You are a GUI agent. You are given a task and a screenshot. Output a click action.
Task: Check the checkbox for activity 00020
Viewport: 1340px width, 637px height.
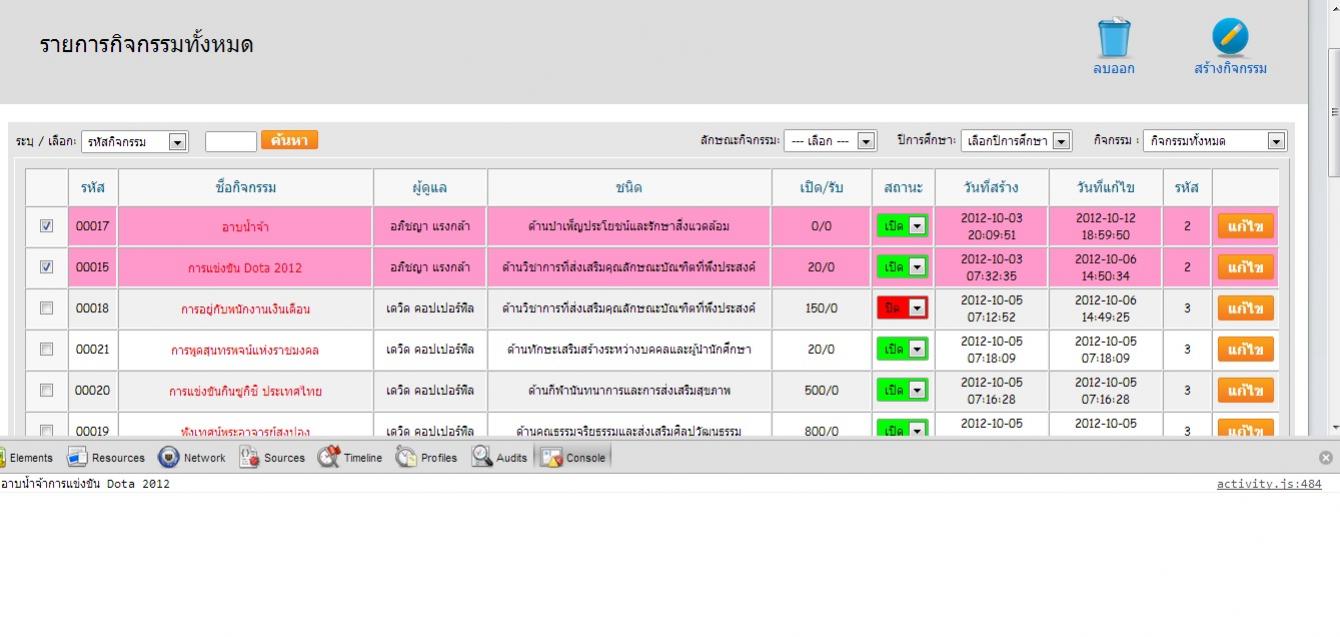coord(46,390)
